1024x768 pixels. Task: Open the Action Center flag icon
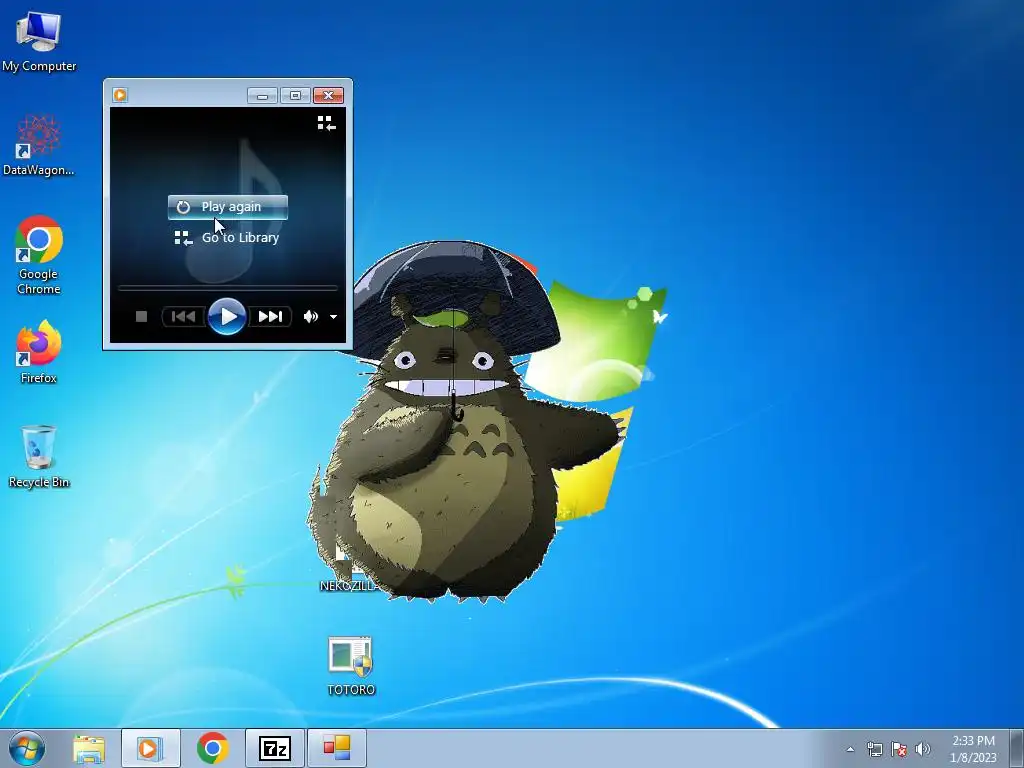(x=899, y=749)
